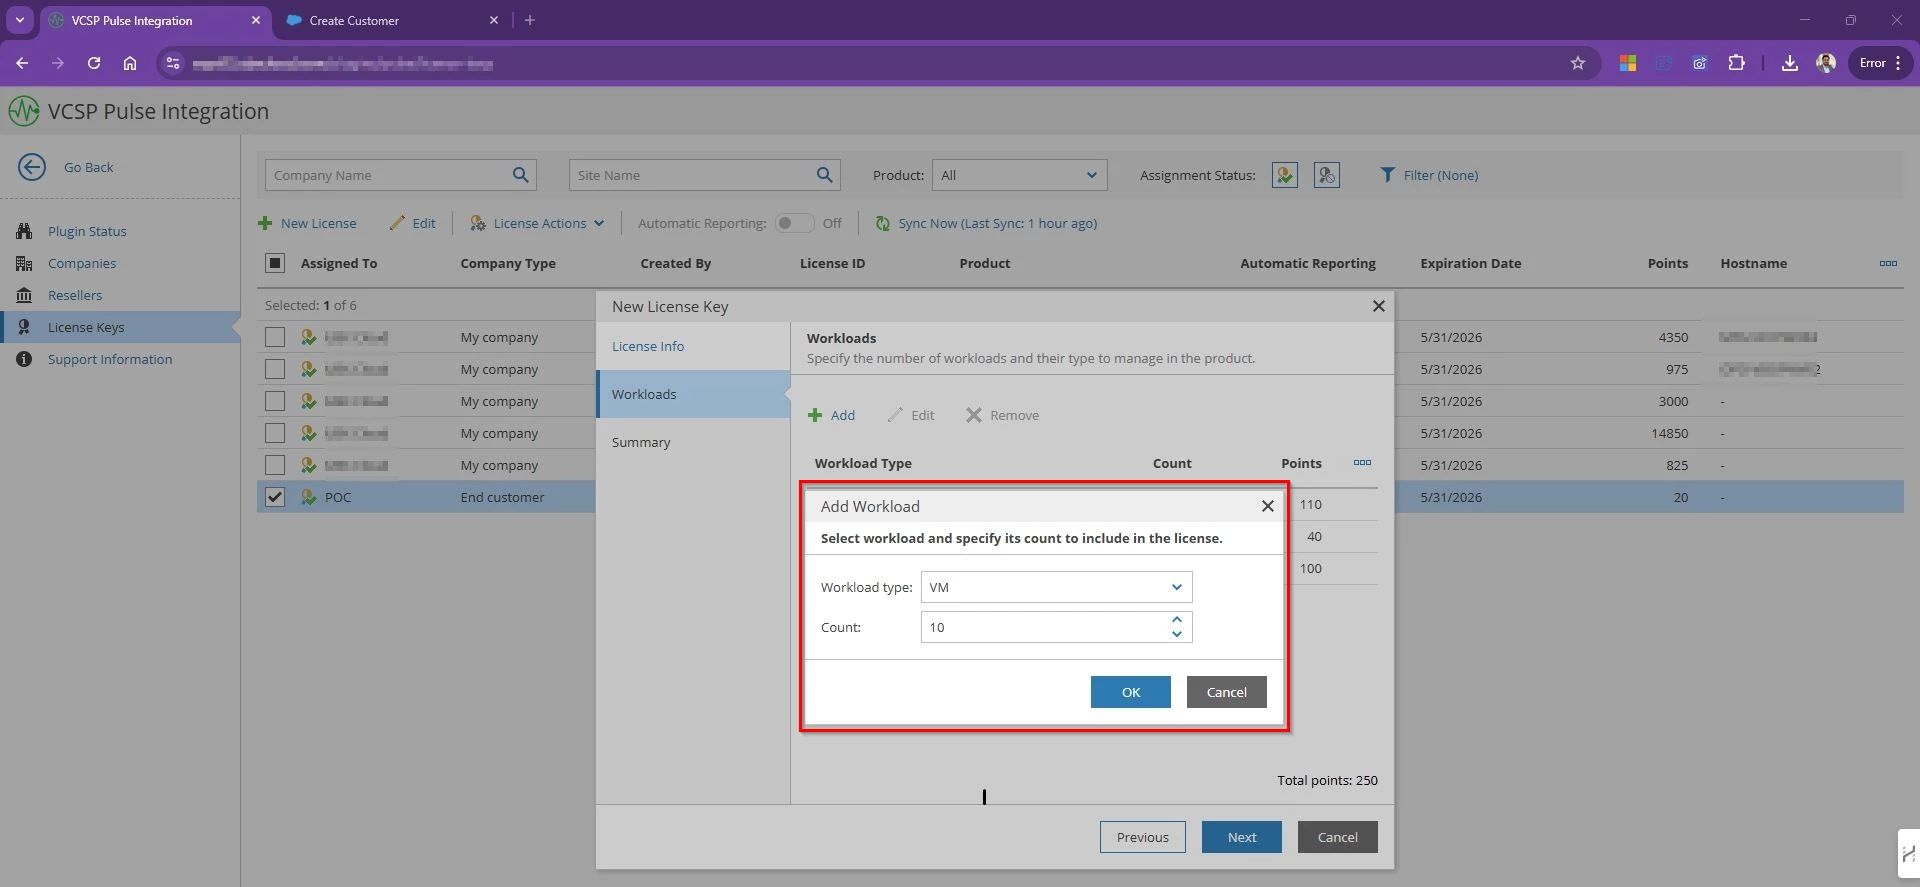Click the assigned status filter icon
Viewport: 1920px width, 887px height.
click(x=1285, y=175)
